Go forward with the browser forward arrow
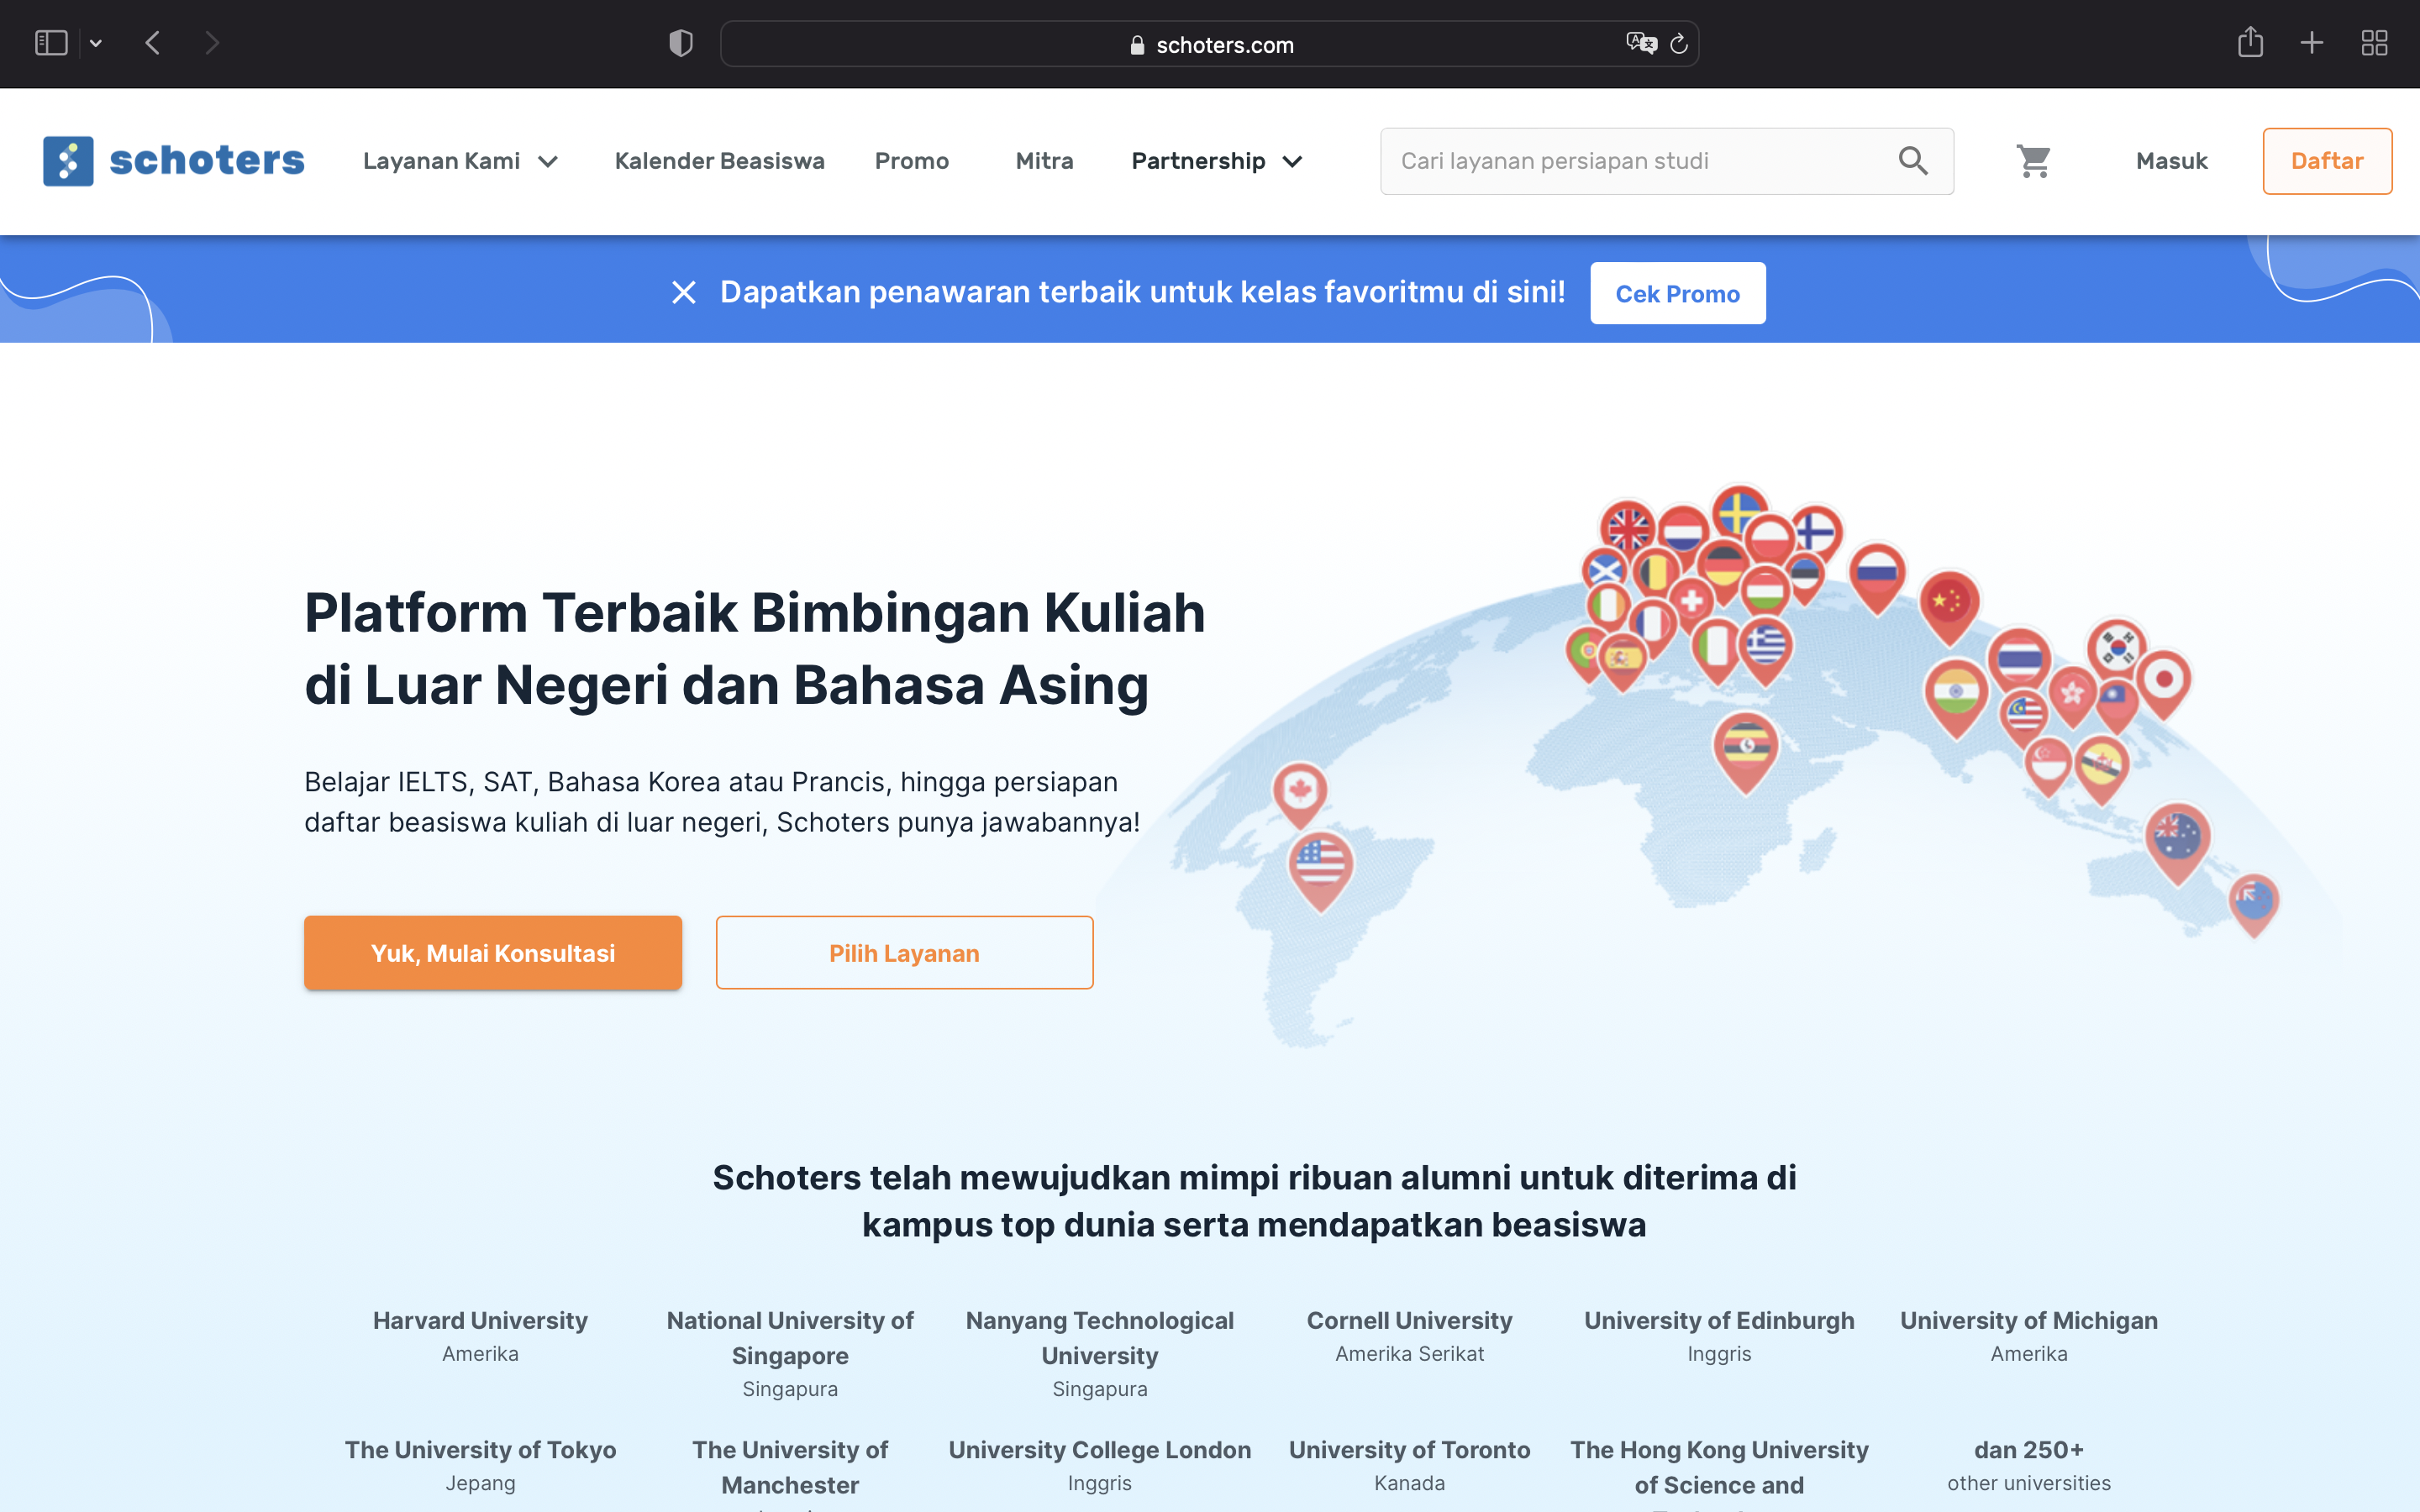This screenshot has width=2420, height=1512. (211, 43)
